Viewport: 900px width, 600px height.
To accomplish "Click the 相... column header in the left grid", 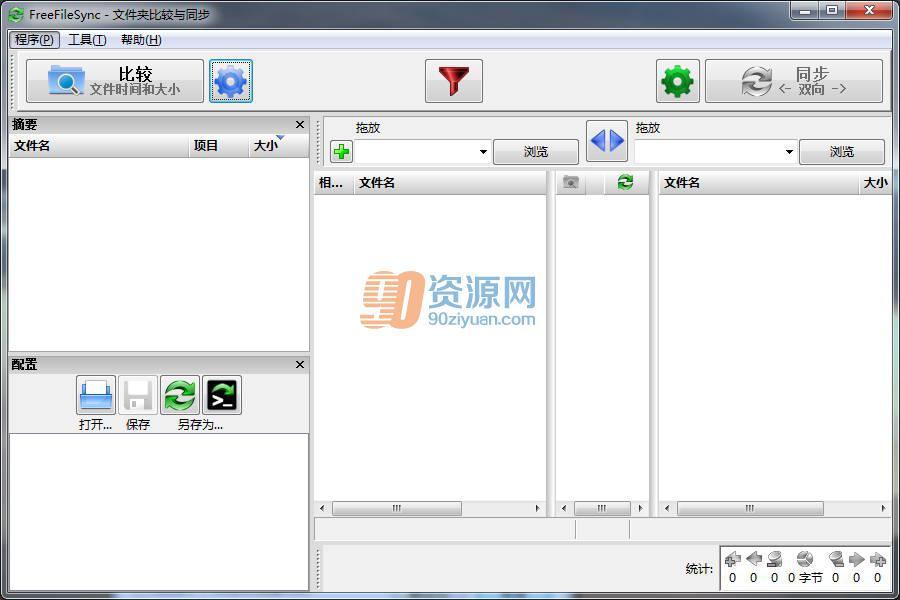I will coord(333,183).
